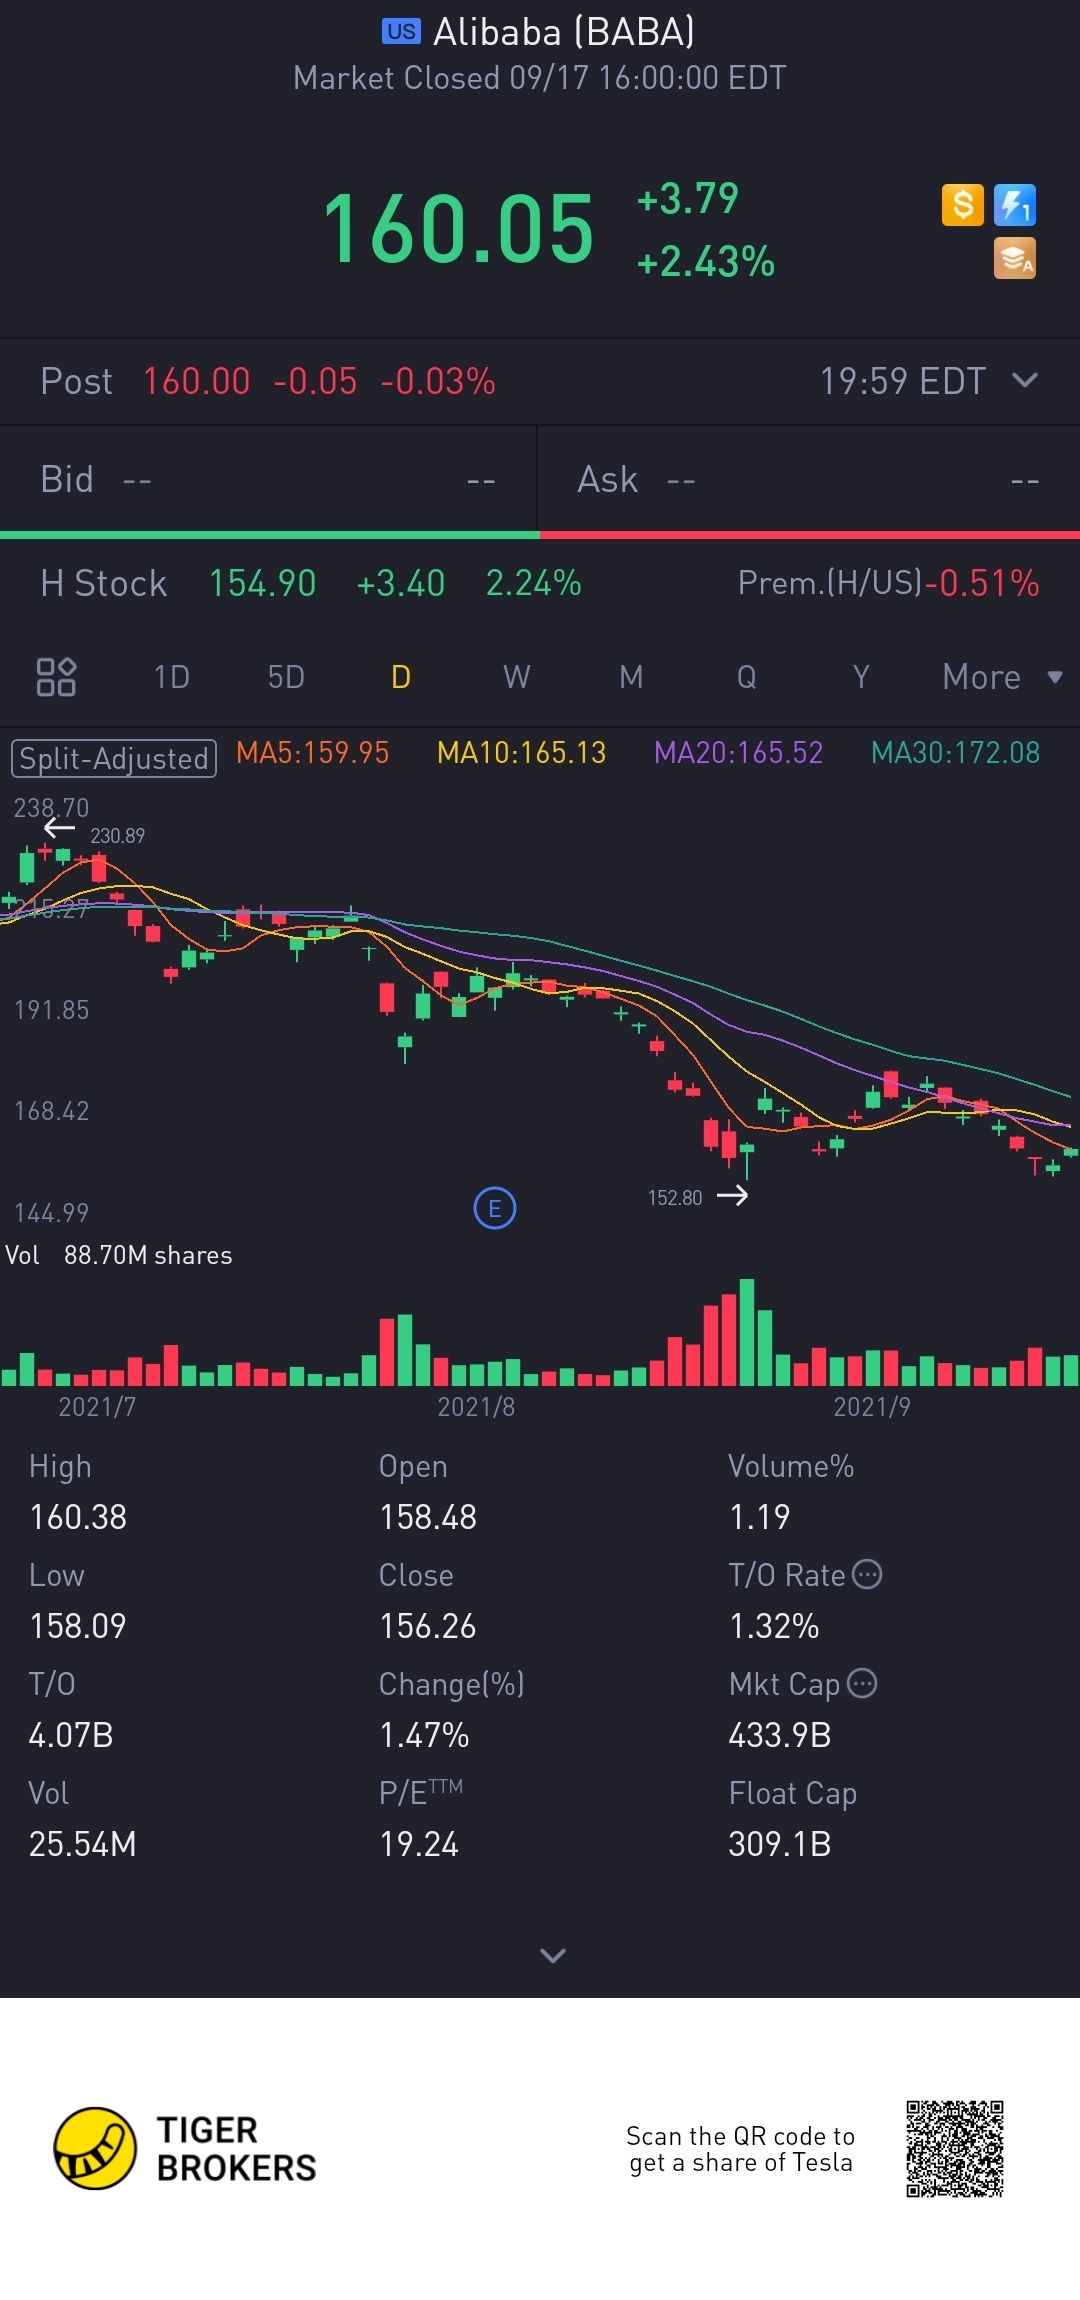The height and width of the screenshot is (2300, 1080).
Task: Tap the info icon next to T/O Rate
Action: click(x=867, y=1575)
